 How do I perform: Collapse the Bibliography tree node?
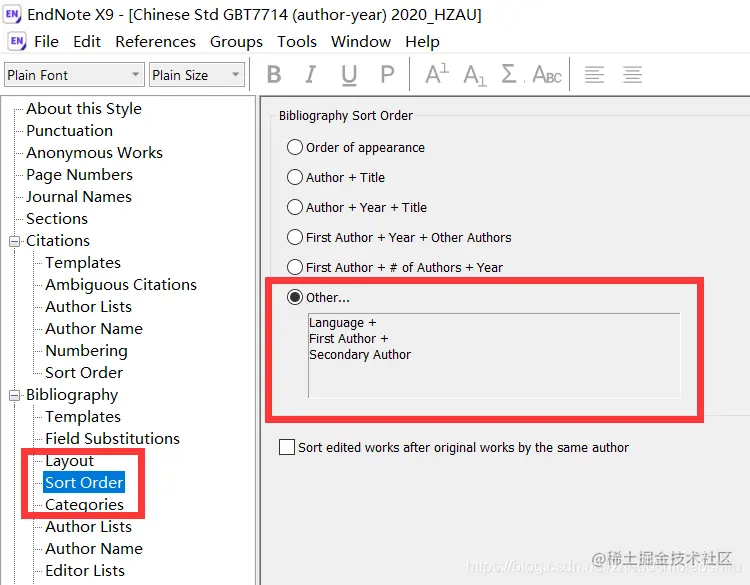pos(14,395)
